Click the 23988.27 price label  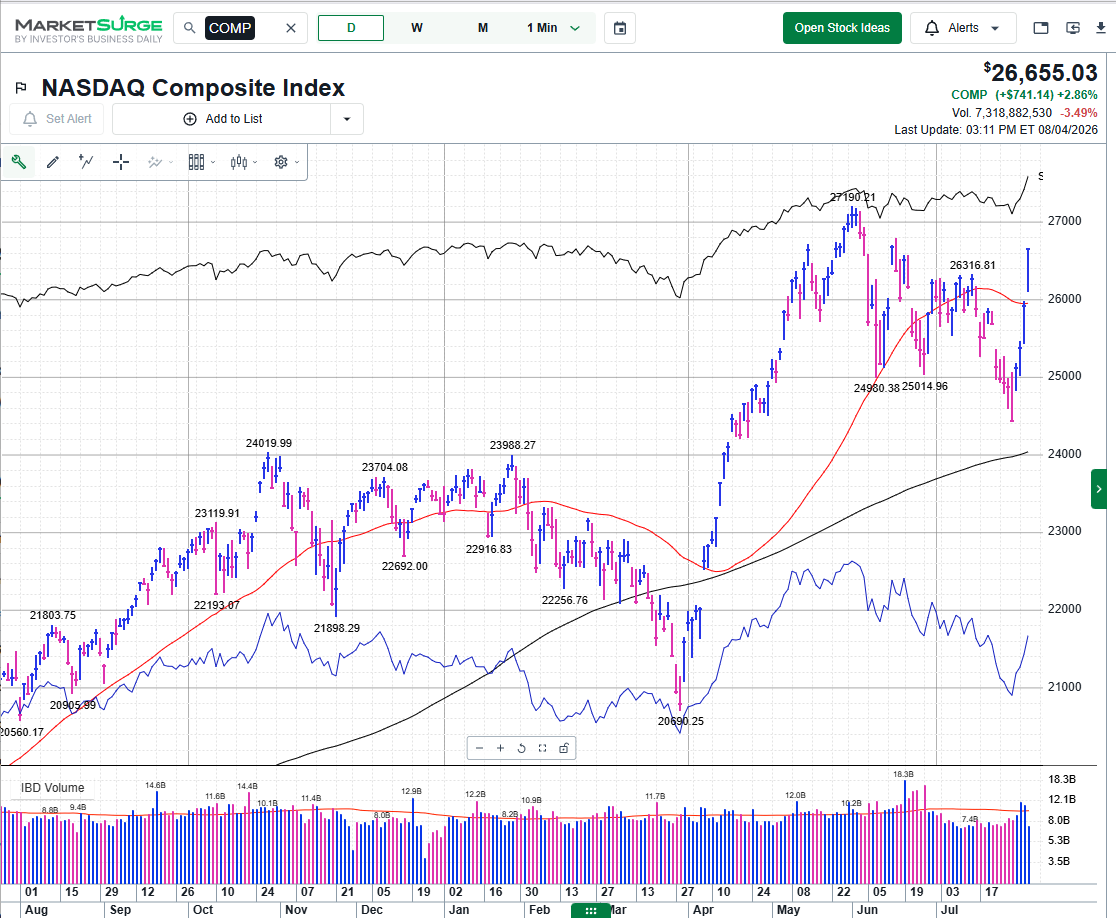point(512,445)
